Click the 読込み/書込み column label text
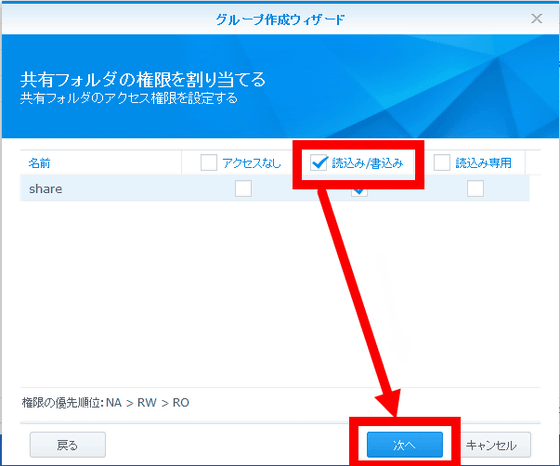The width and height of the screenshot is (560, 466). coord(368,163)
